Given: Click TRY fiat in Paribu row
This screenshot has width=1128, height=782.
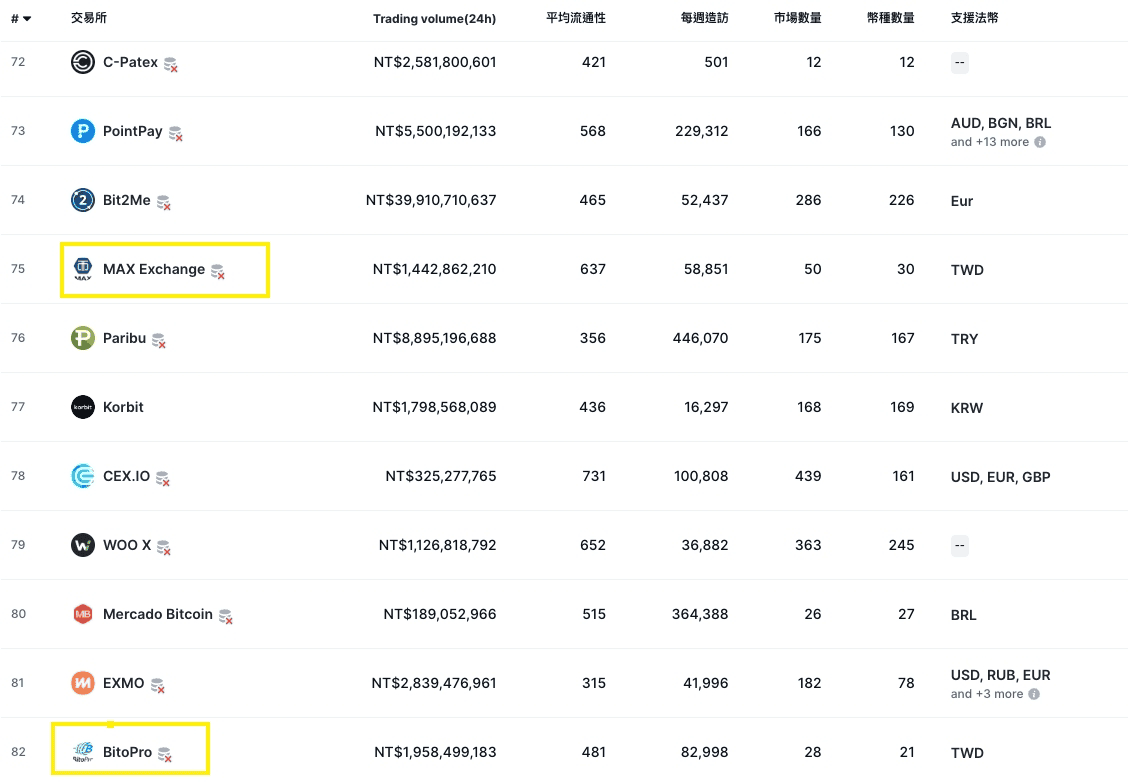Looking at the screenshot, I should [965, 339].
